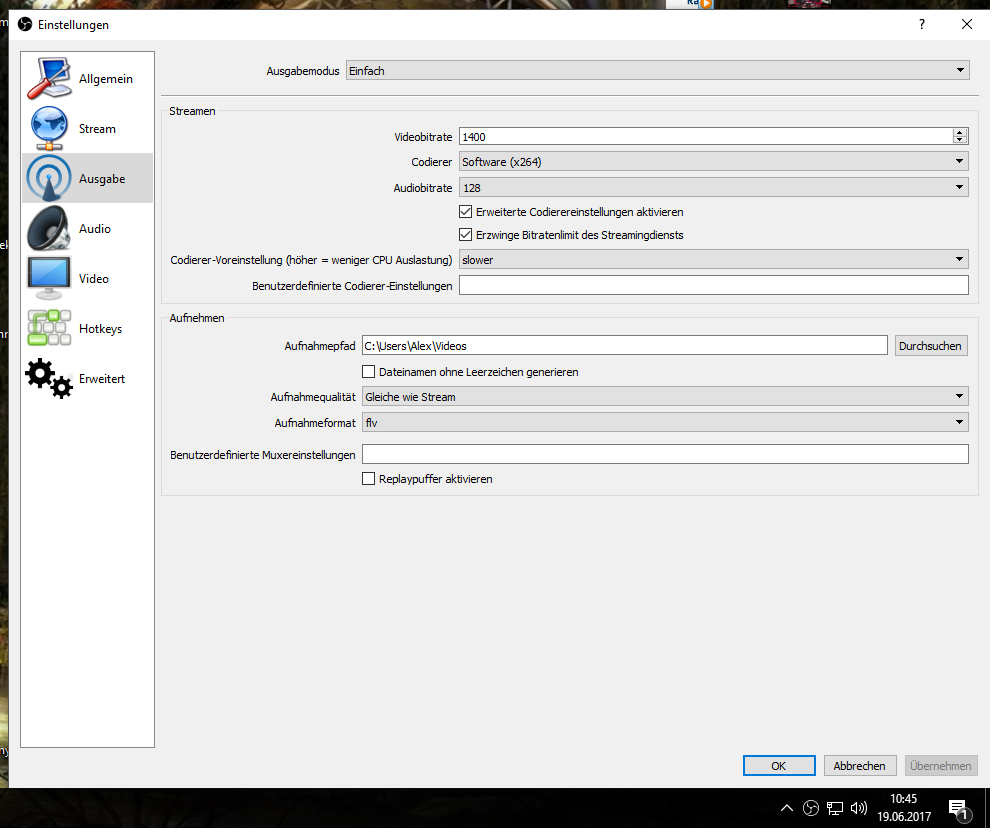Click the Benutzerdefinierte Muxereinstellungen text field
The image size is (1000, 840).
coord(664,455)
